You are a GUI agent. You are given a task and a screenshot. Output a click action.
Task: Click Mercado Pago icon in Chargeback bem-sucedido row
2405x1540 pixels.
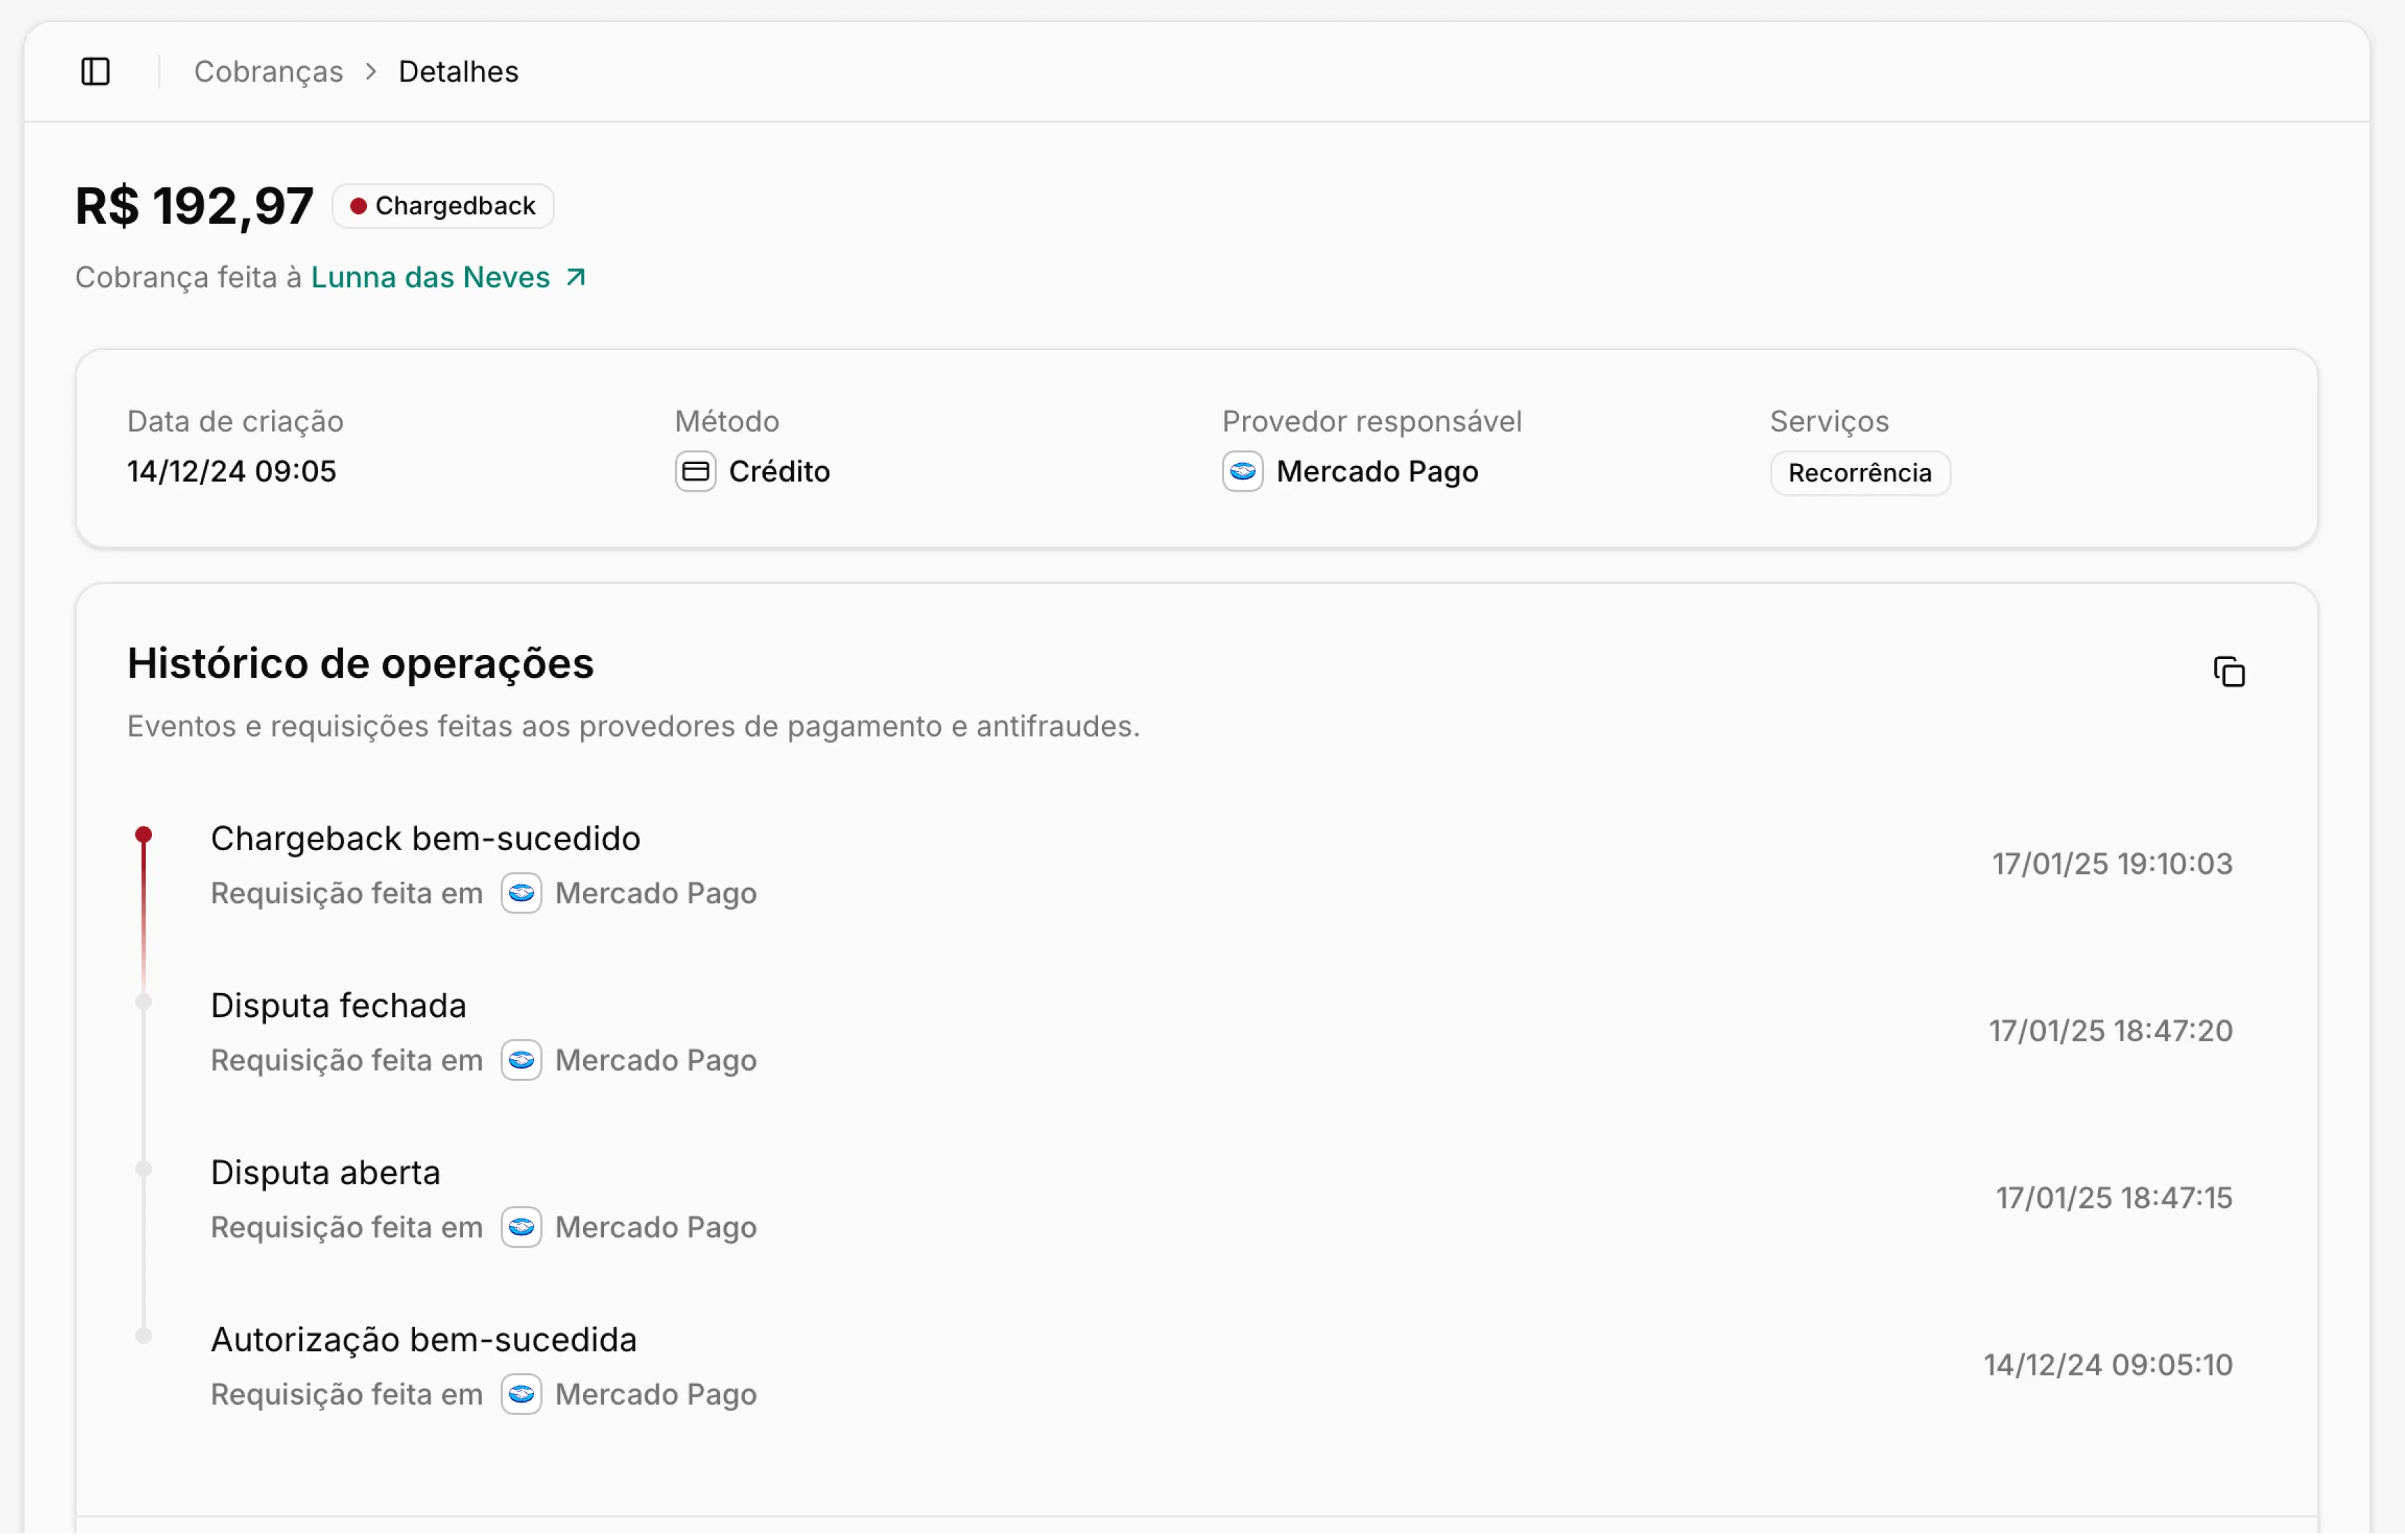(x=521, y=894)
